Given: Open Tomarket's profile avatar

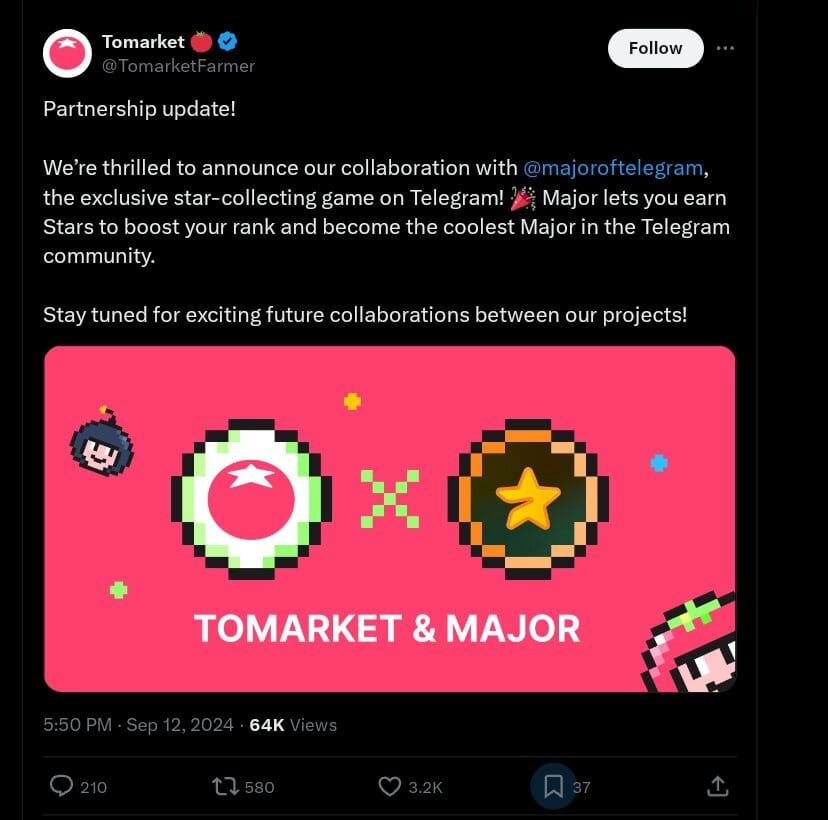Looking at the screenshot, I should [x=67, y=53].
